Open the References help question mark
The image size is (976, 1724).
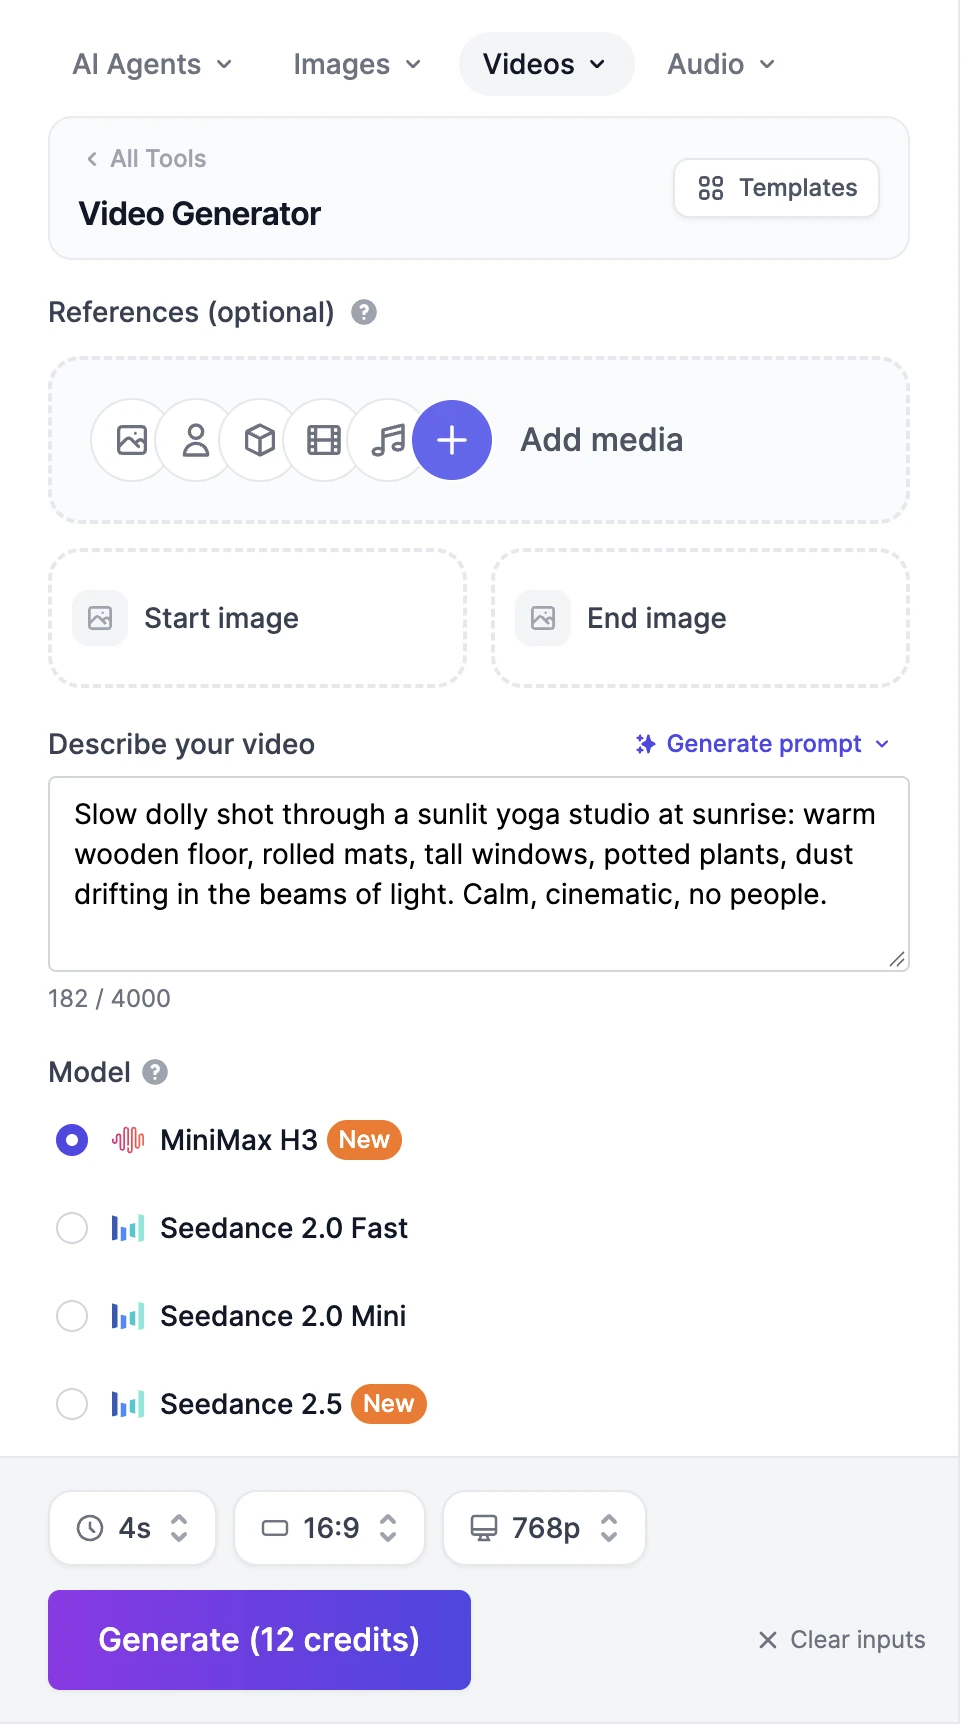point(364,312)
